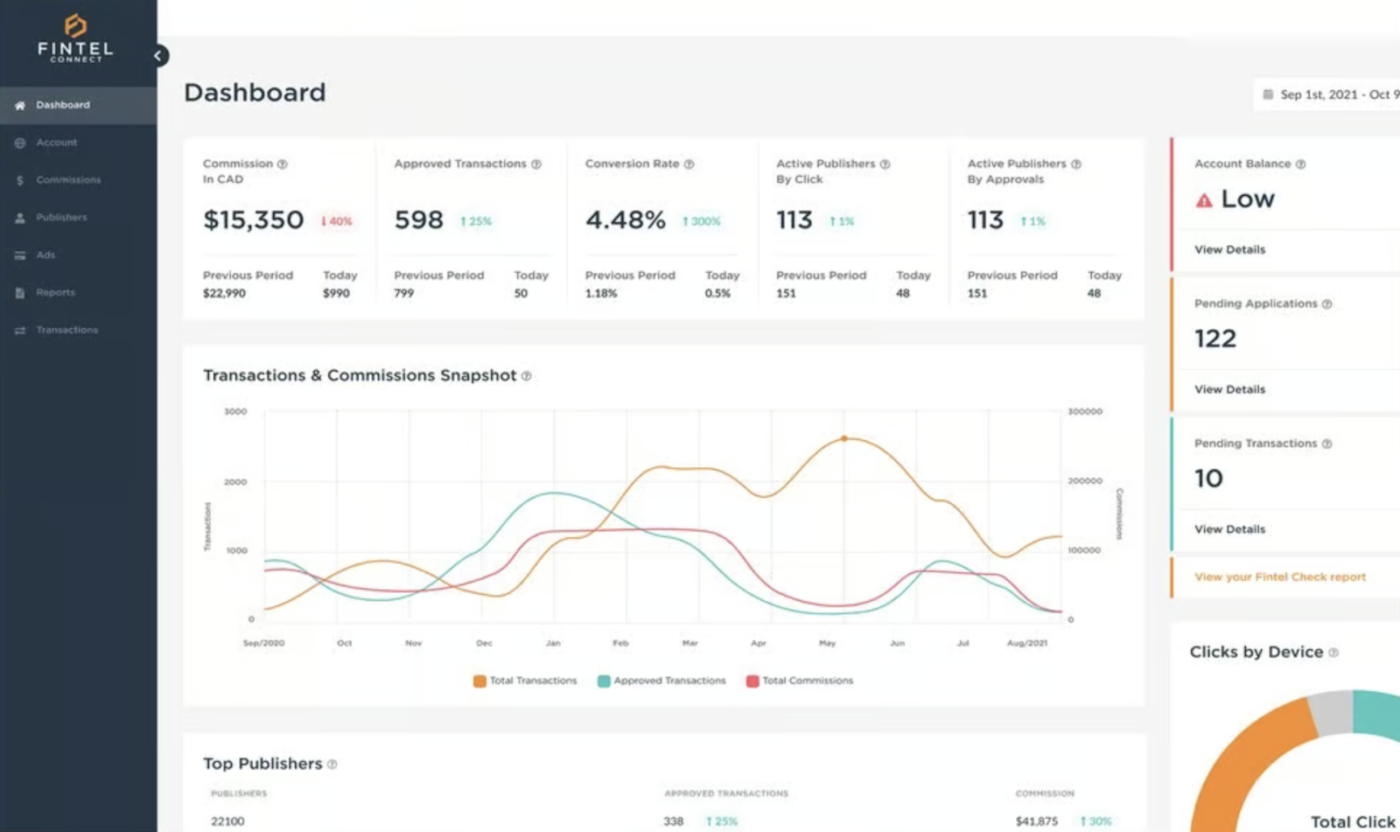Click the Publishers person icon in sidebar
The width and height of the screenshot is (1400, 832).
tap(20, 218)
